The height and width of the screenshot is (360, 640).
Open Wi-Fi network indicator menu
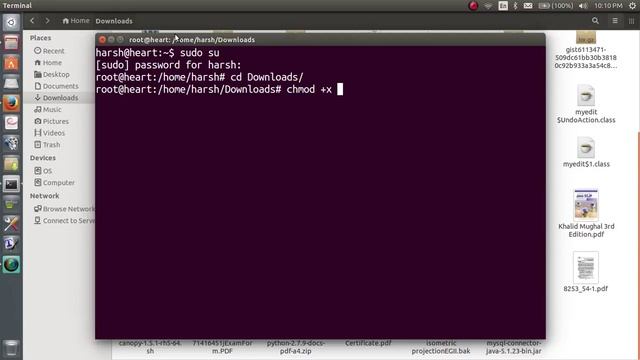(488, 6)
